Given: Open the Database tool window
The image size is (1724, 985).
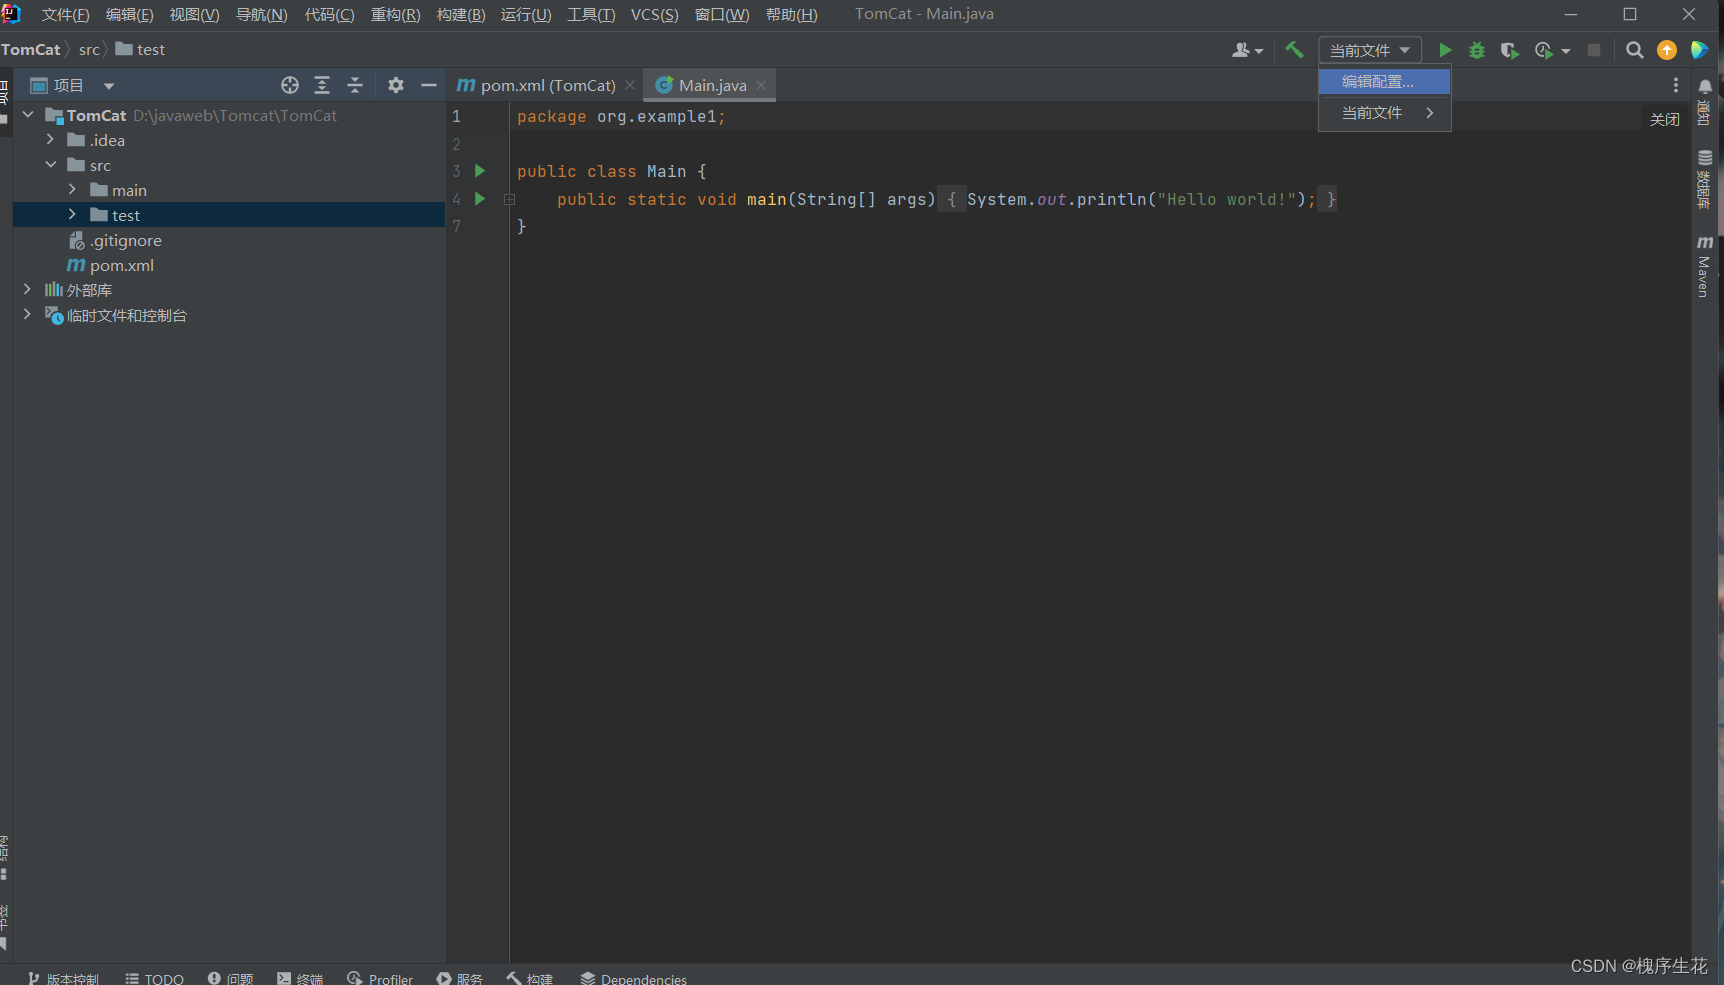Looking at the screenshot, I should pyautogui.click(x=1705, y=179).
